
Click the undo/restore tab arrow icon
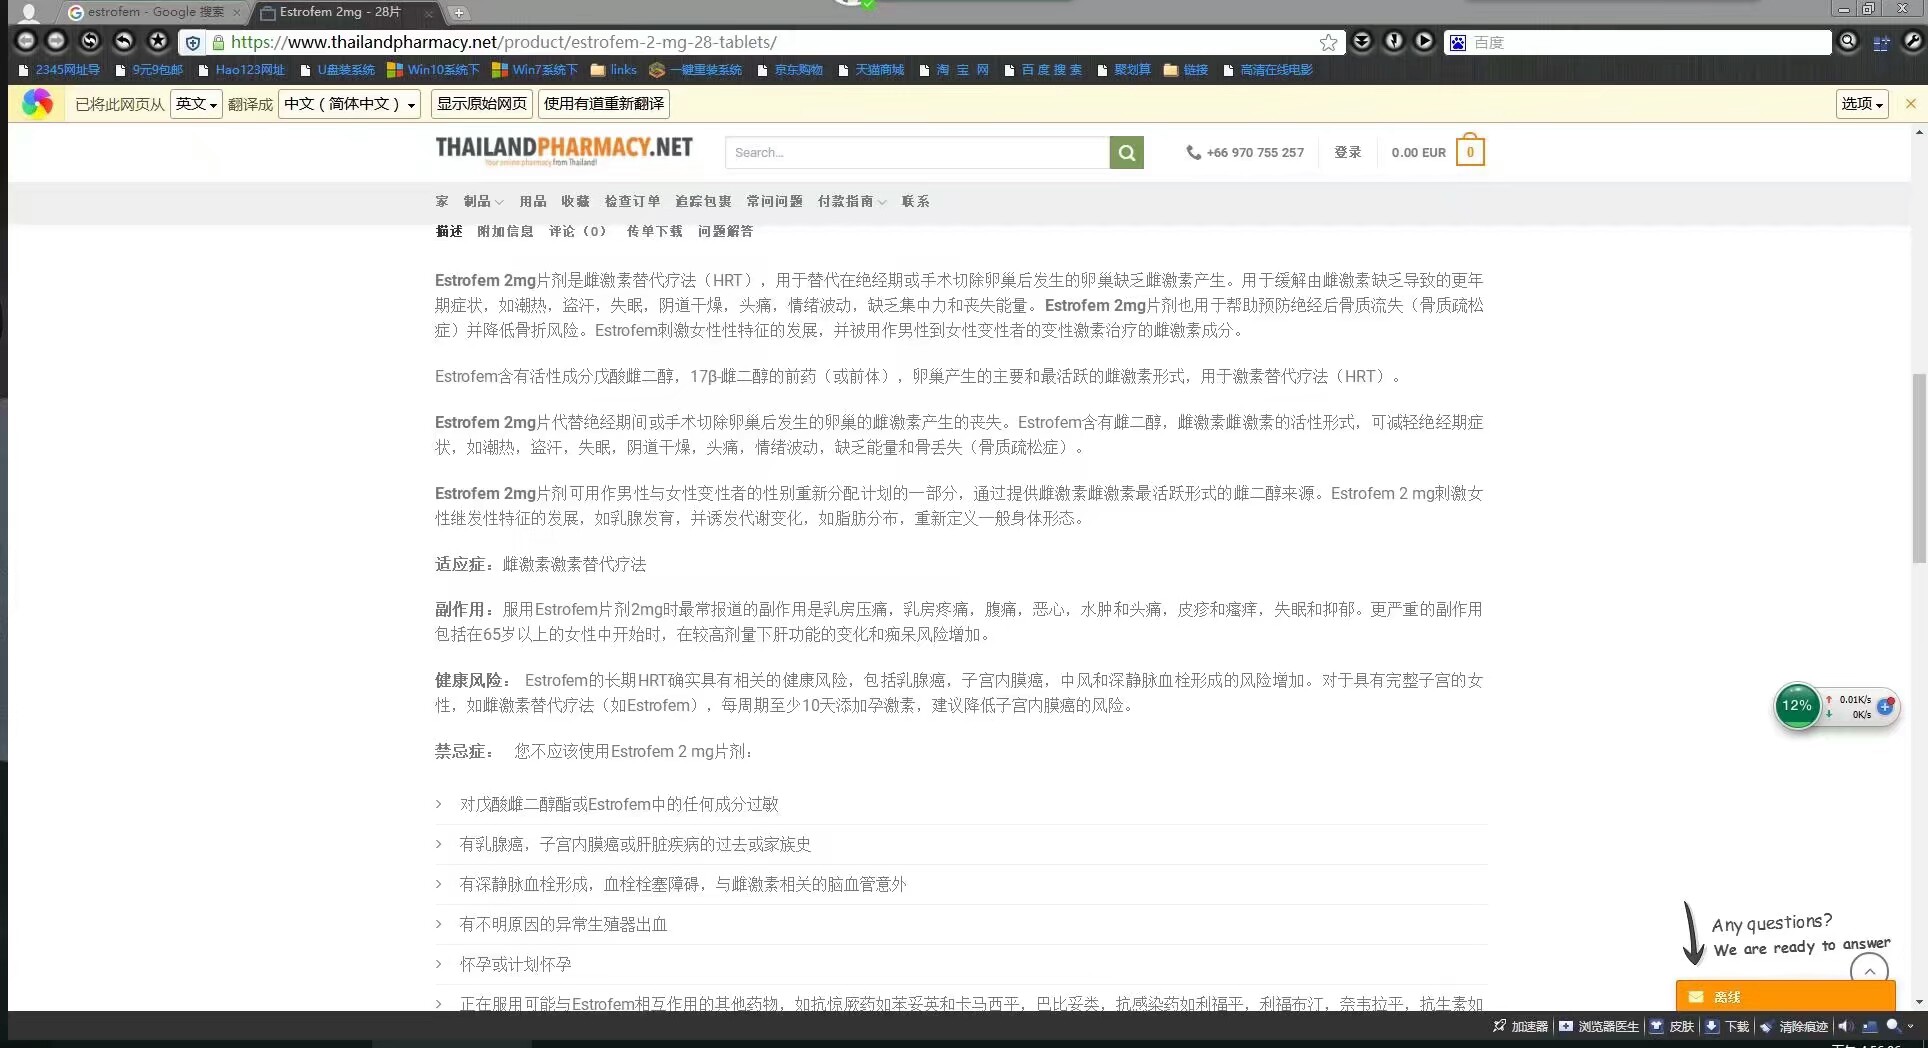pyautogui.click(x=123, y=41)
